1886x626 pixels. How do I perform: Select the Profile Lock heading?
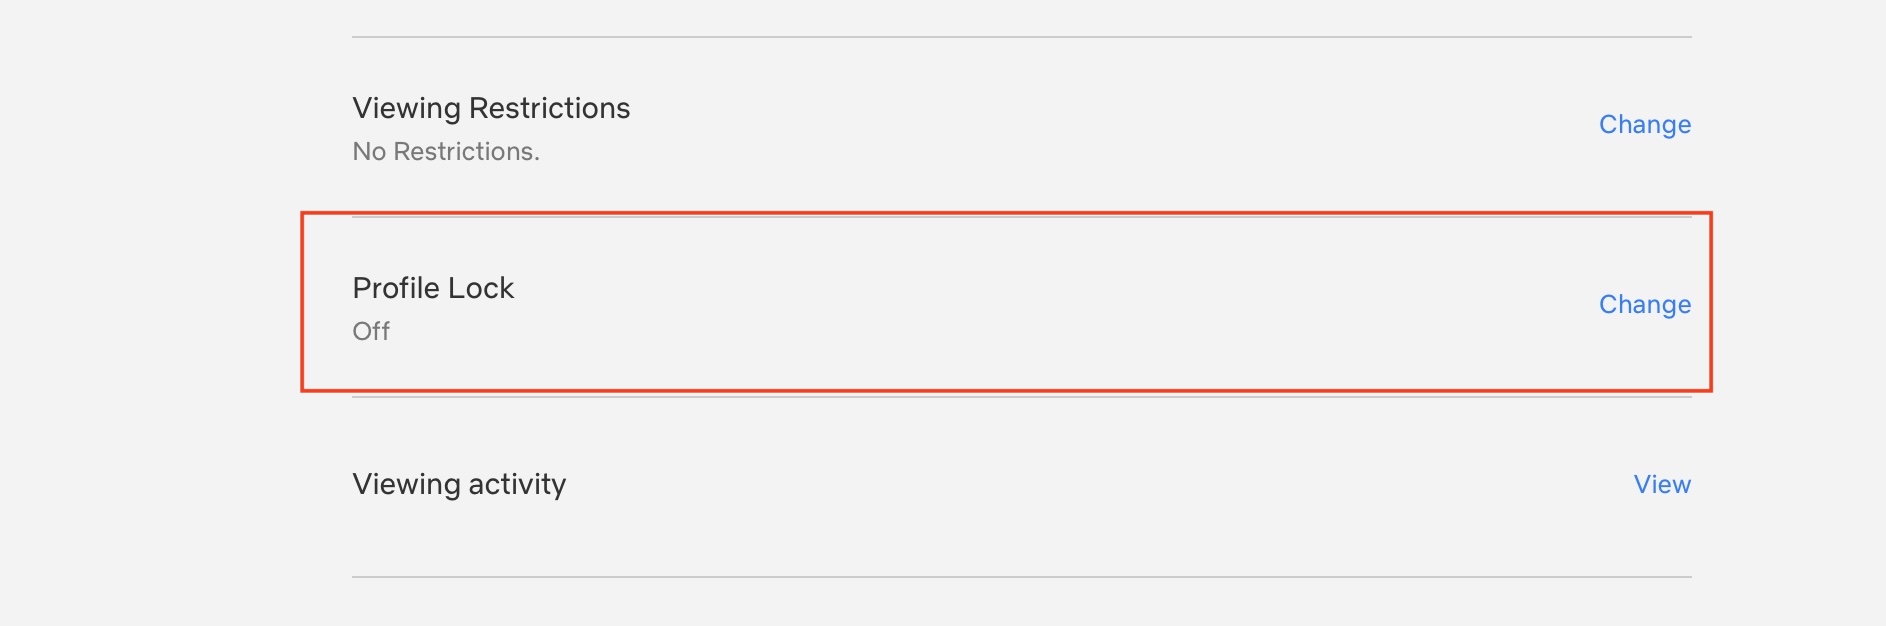click(433, 288)
